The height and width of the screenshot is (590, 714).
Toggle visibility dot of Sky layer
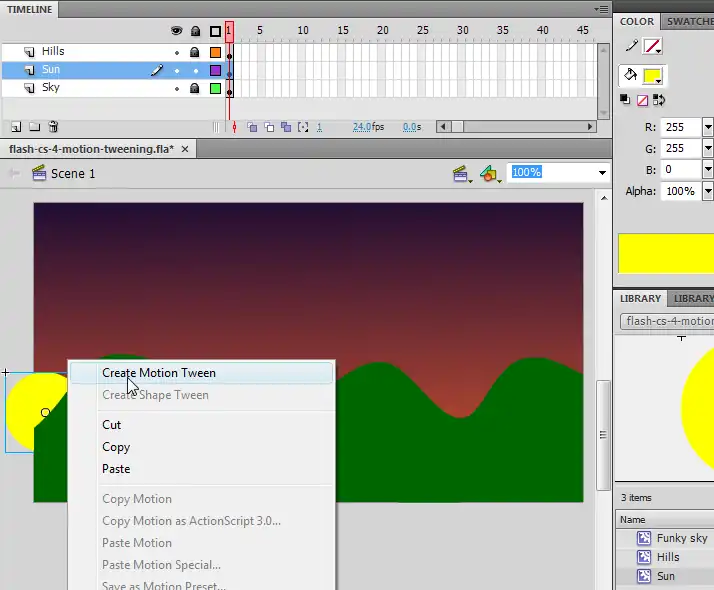point(177,88)
